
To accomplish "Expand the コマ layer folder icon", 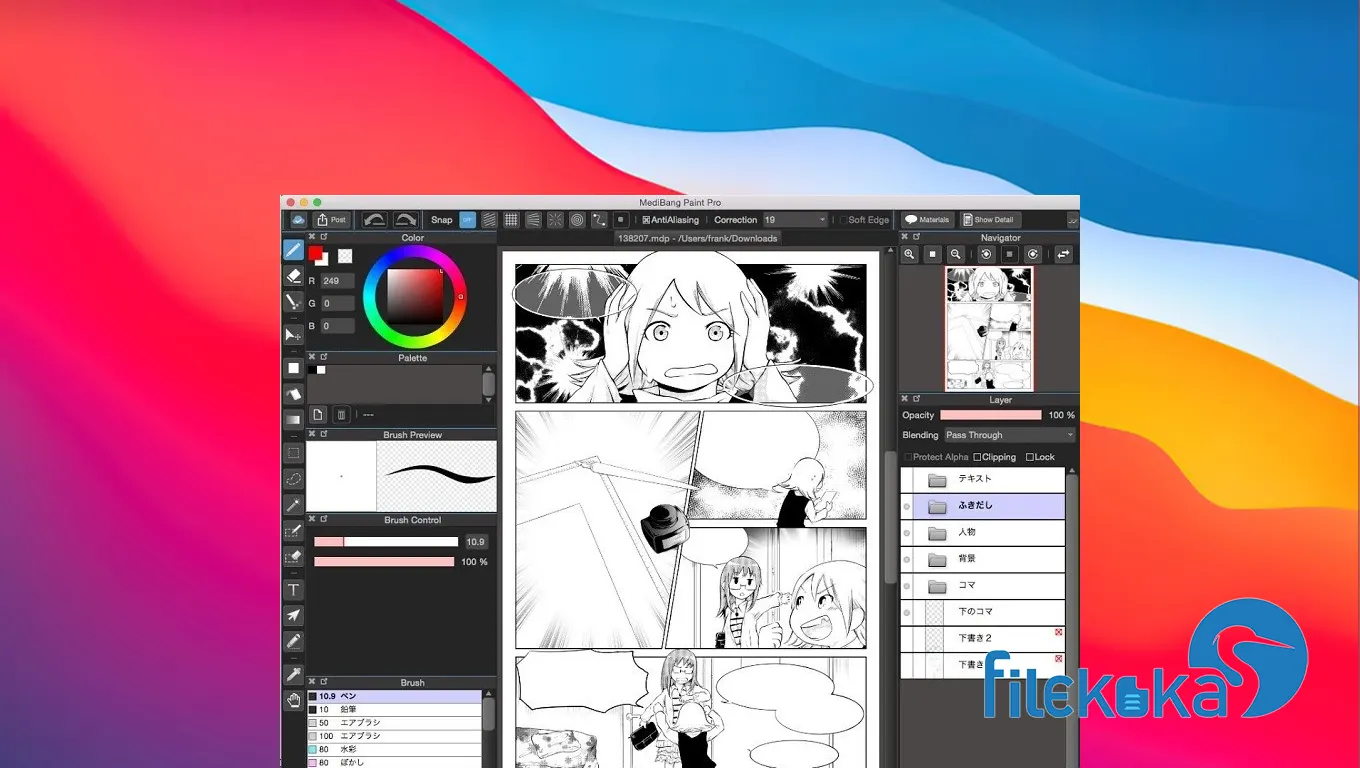I will tap(937, 586).
